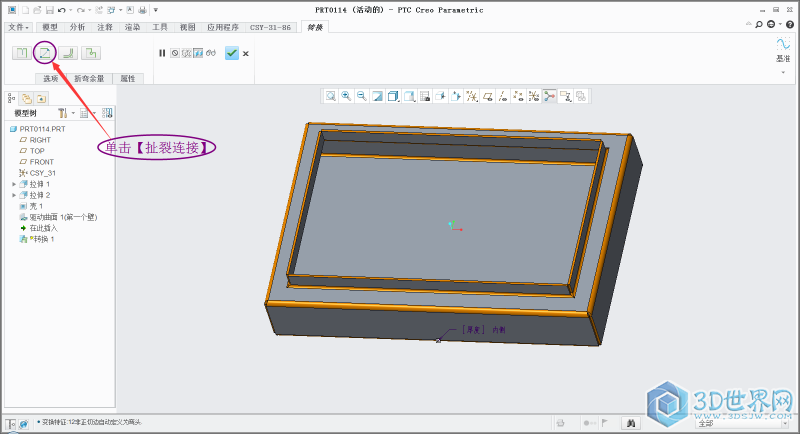Screen dimensions: 800x434
Task: Open the Redo history dropdown arrow
Action: [89, 10]
